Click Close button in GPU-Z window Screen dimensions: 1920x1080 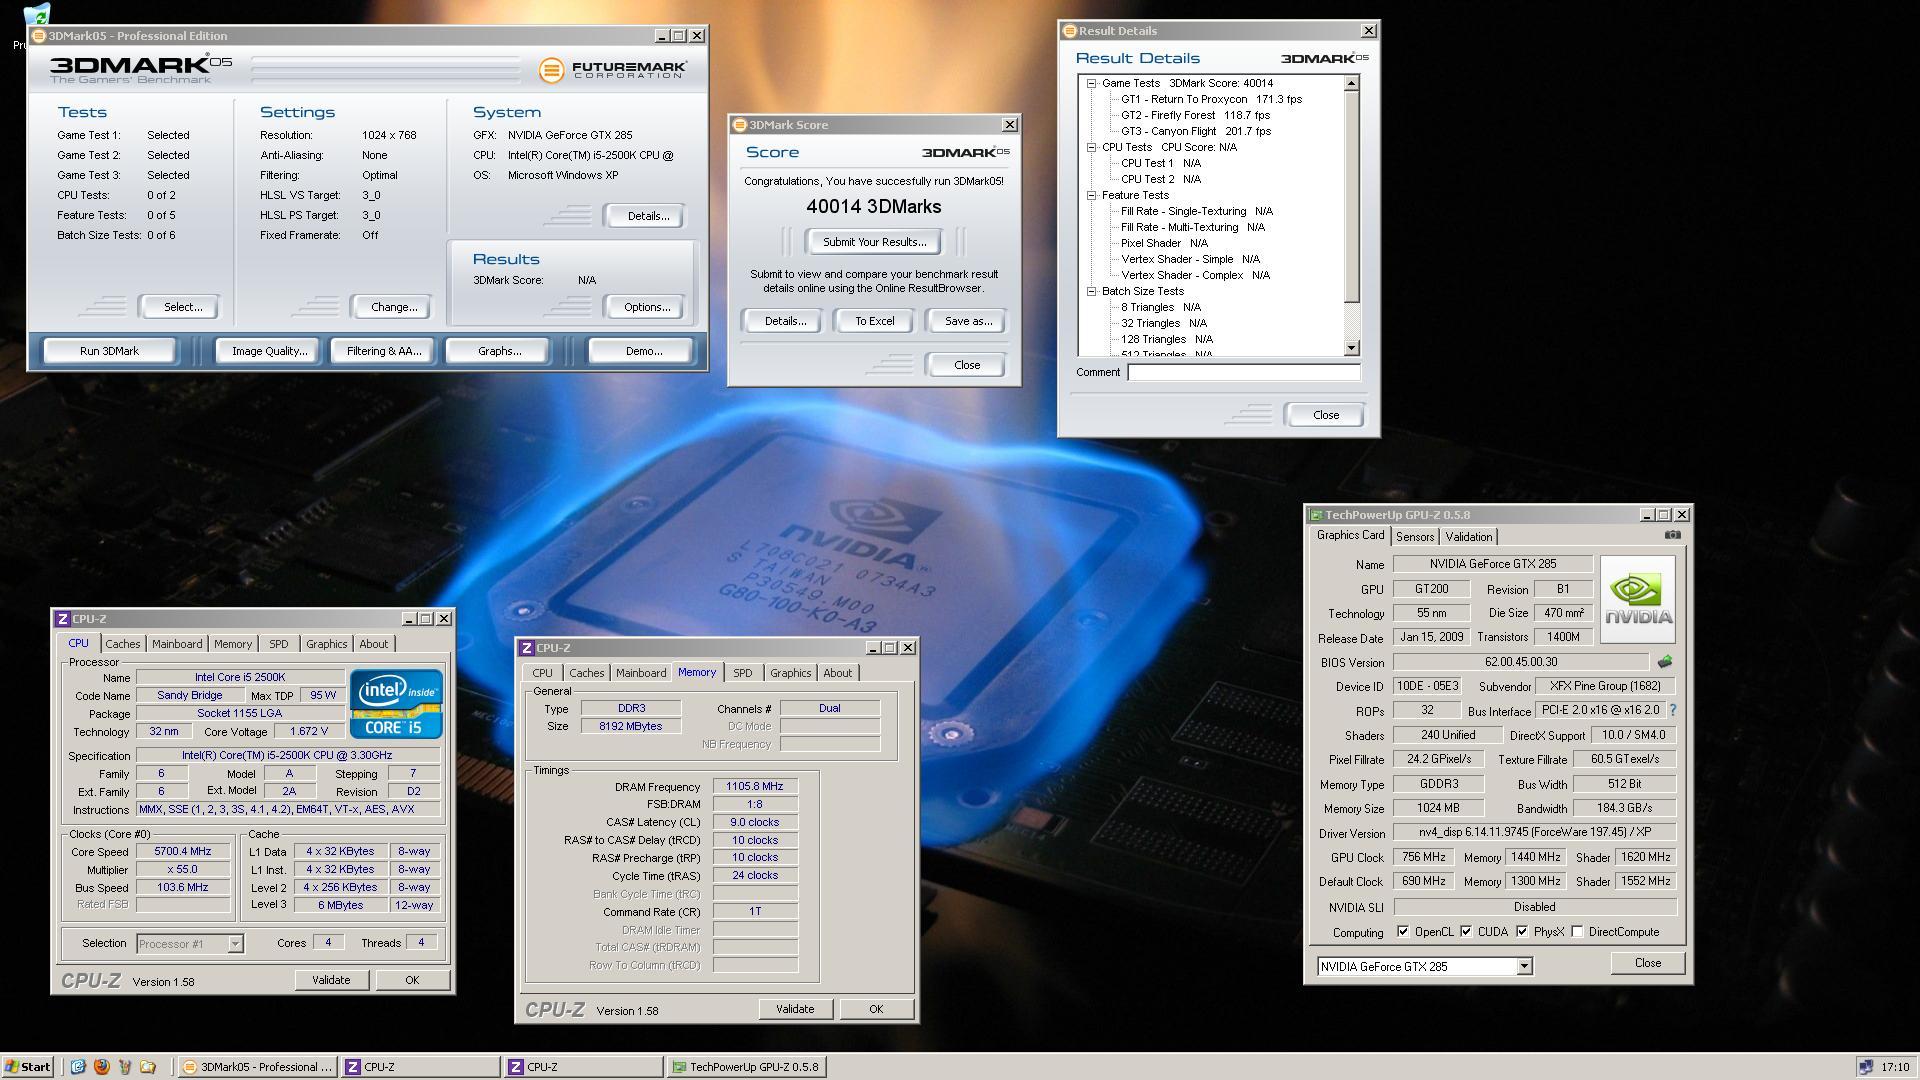click(x=1648, y=963)
